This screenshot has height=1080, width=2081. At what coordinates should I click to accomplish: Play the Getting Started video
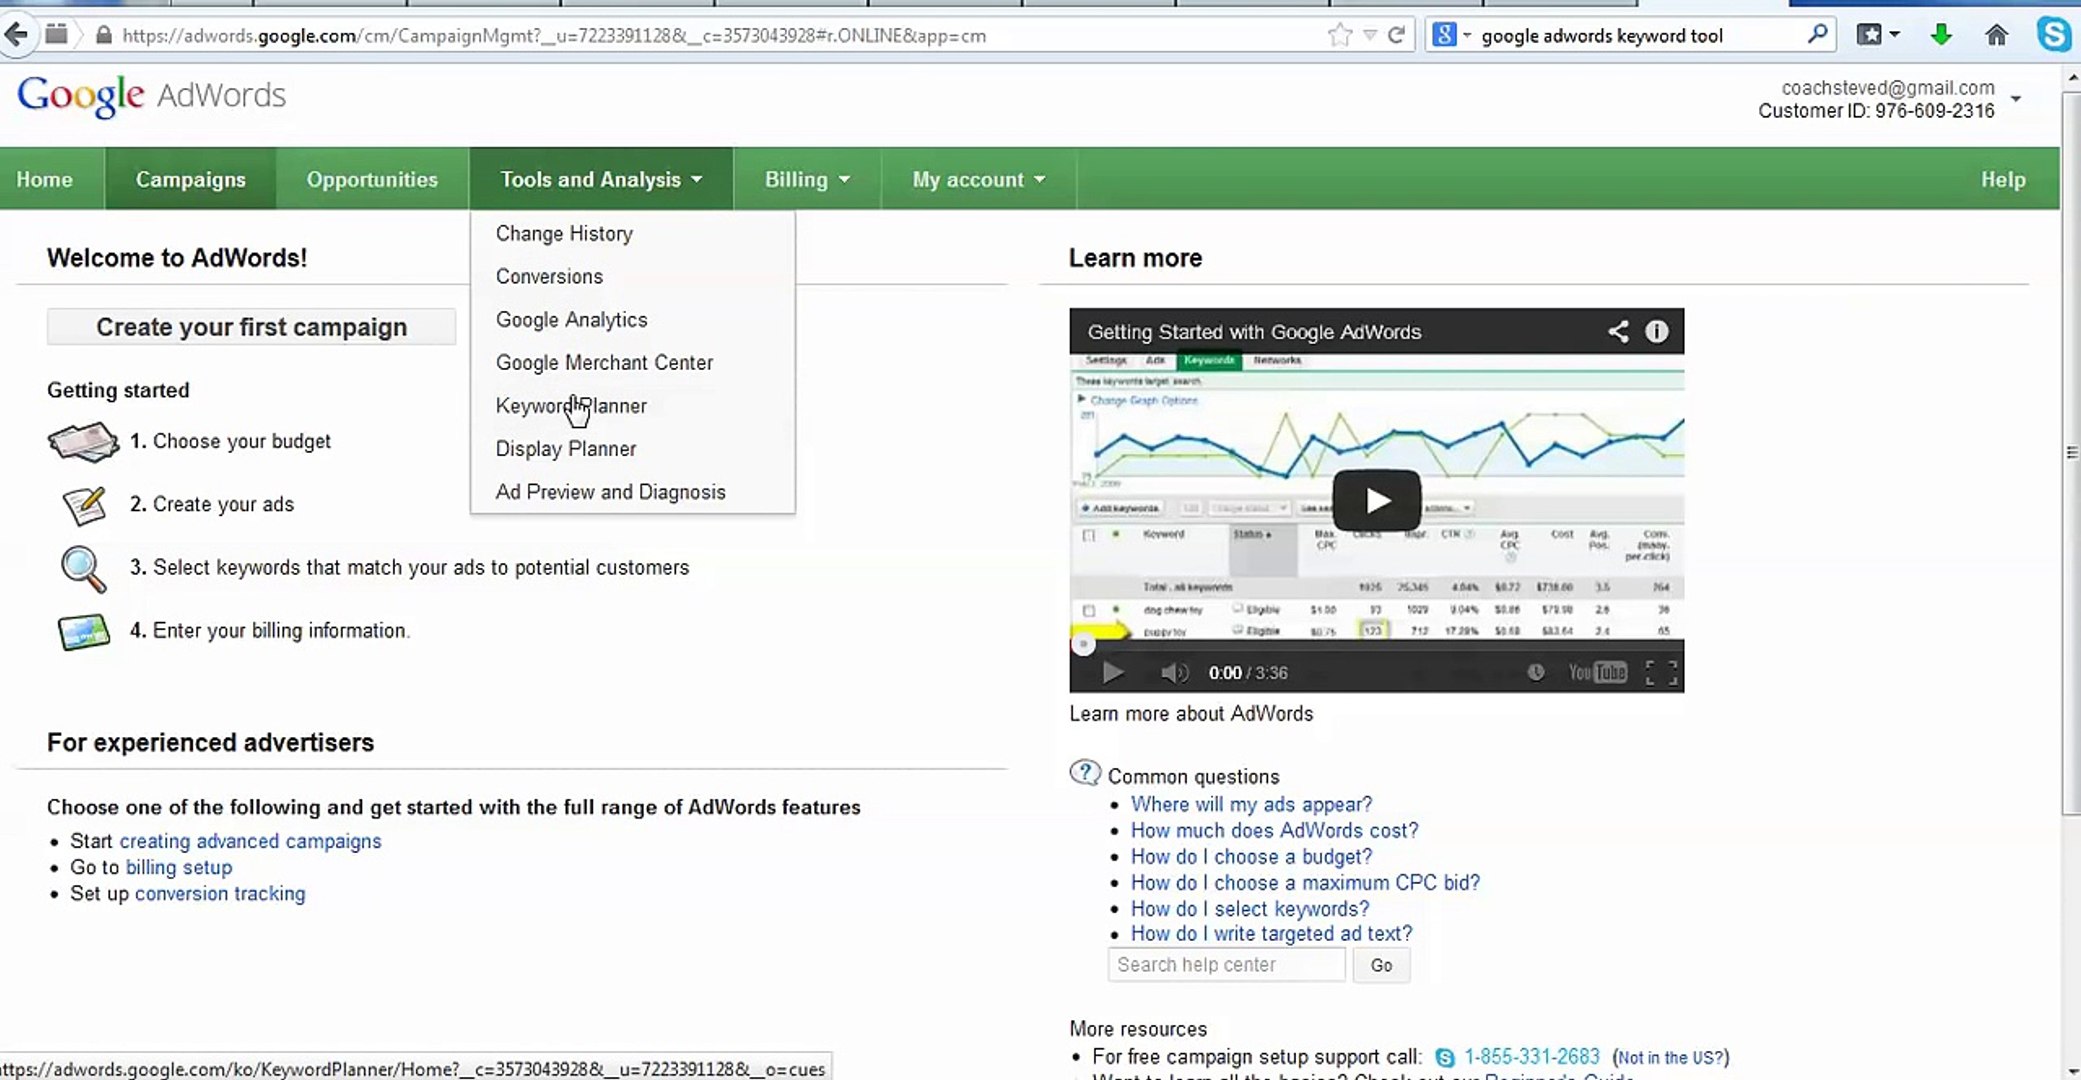coord(1376,500)
